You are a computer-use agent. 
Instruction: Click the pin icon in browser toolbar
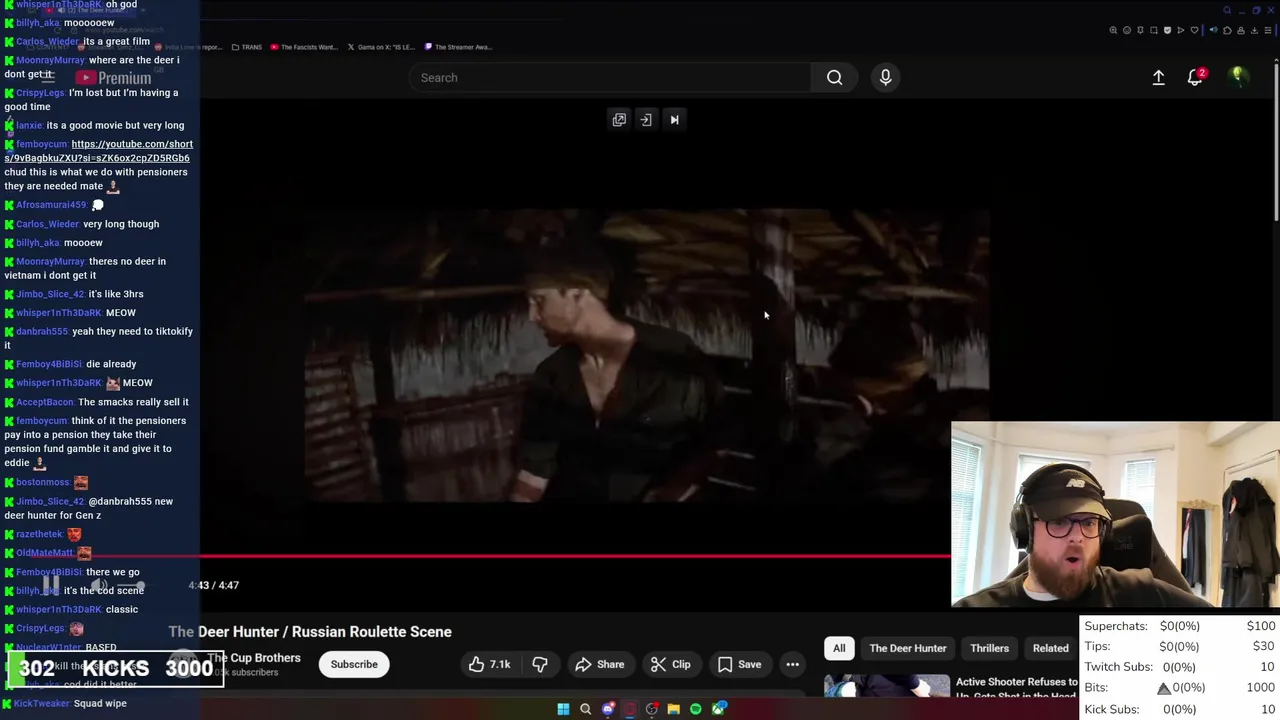(1140, 30)
